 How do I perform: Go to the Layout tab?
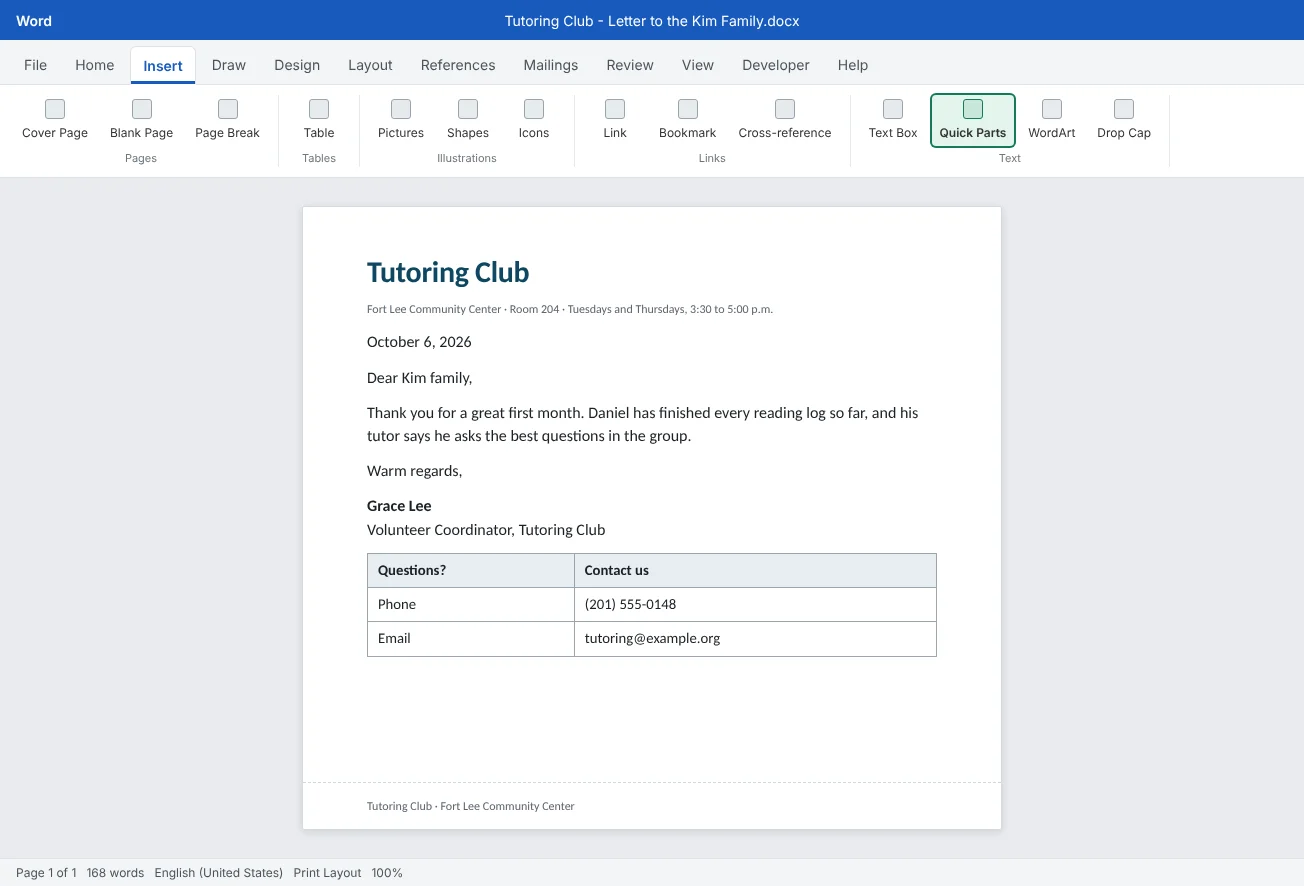tap(370, 65)
